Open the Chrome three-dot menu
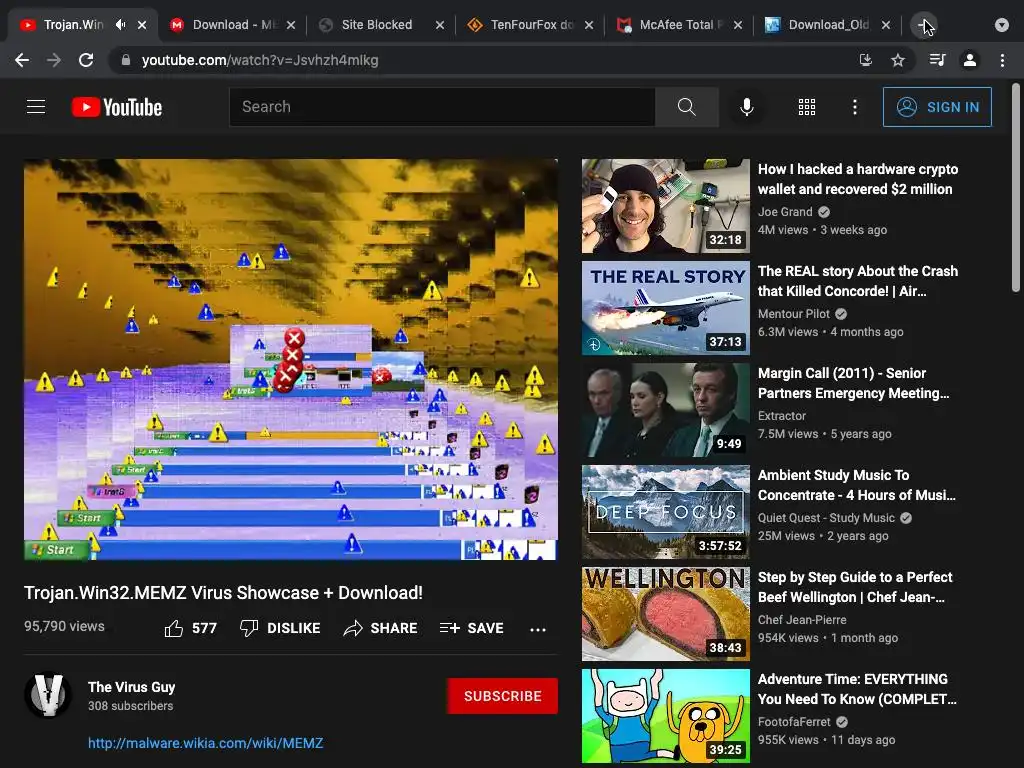Viewport: 1024px width, 768px height. coord(1002,60)
